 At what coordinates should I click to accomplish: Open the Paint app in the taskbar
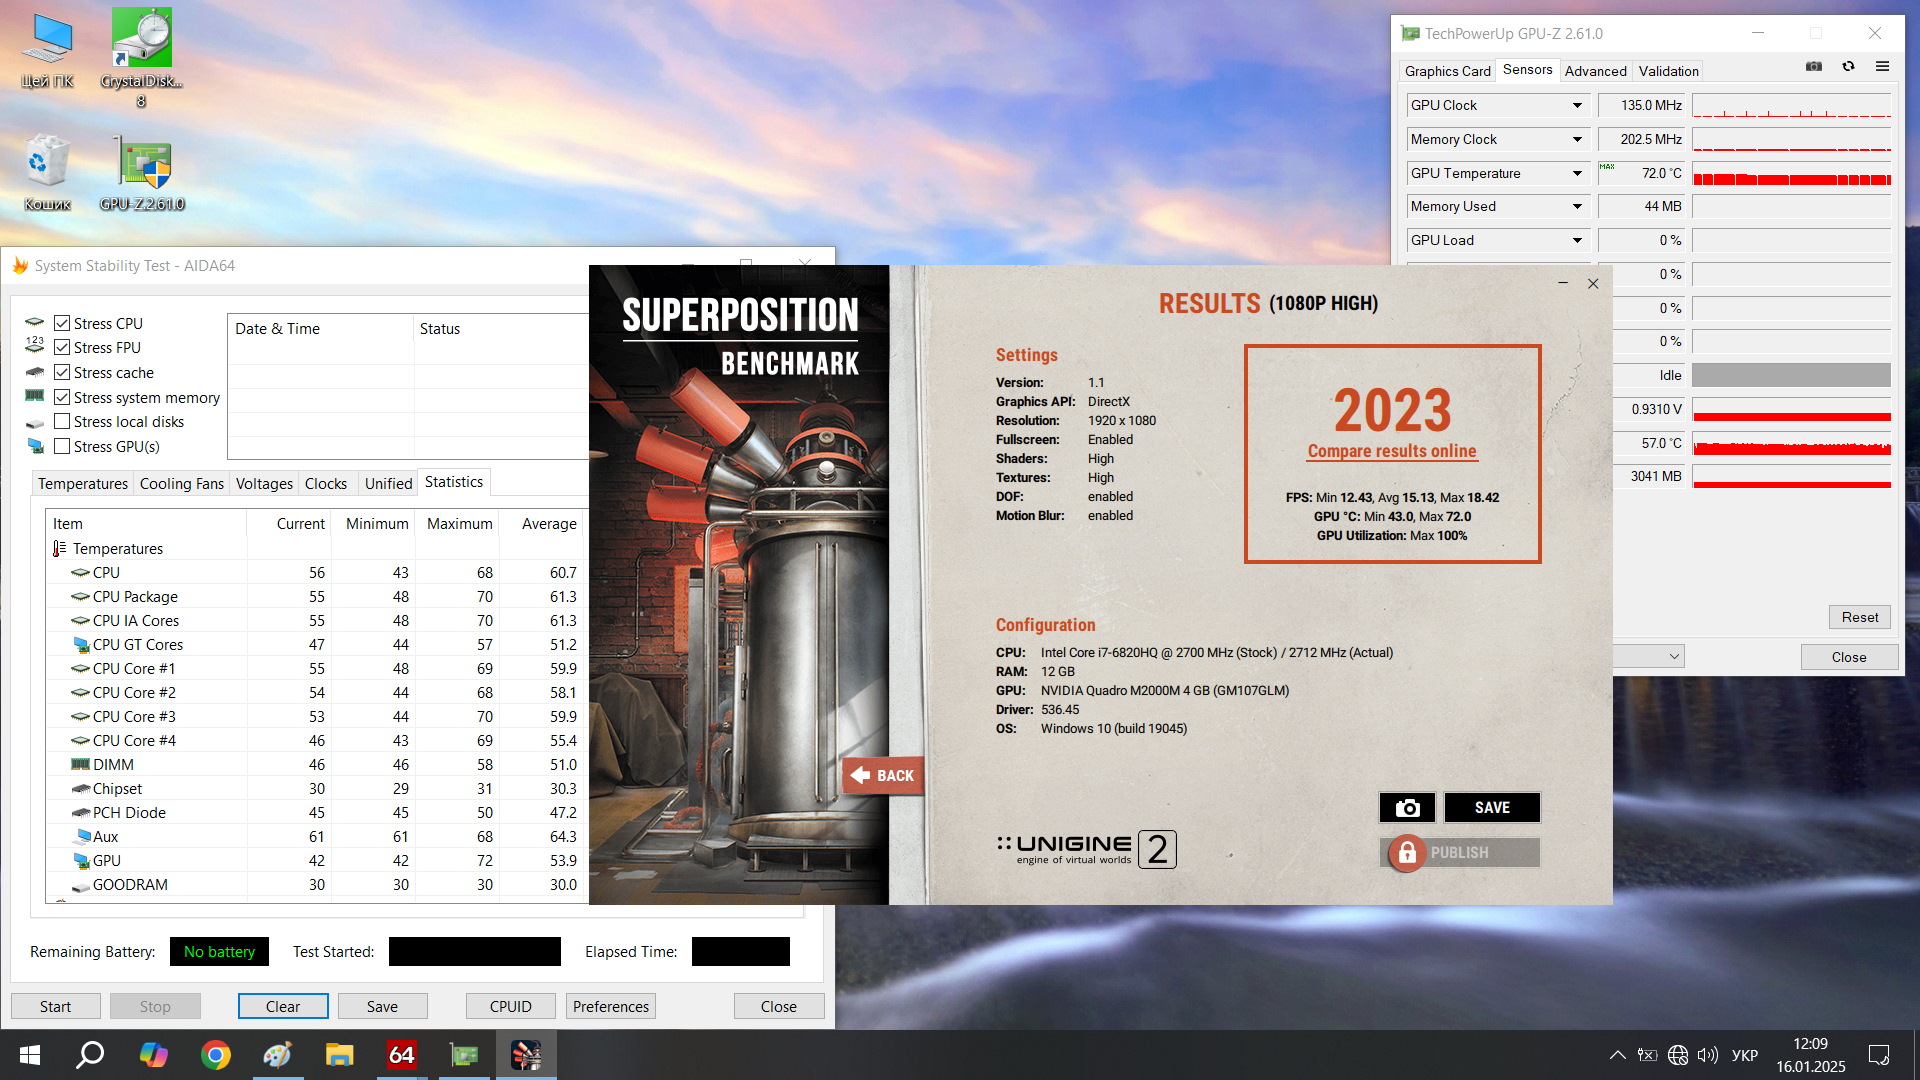tap(277, 1055)
